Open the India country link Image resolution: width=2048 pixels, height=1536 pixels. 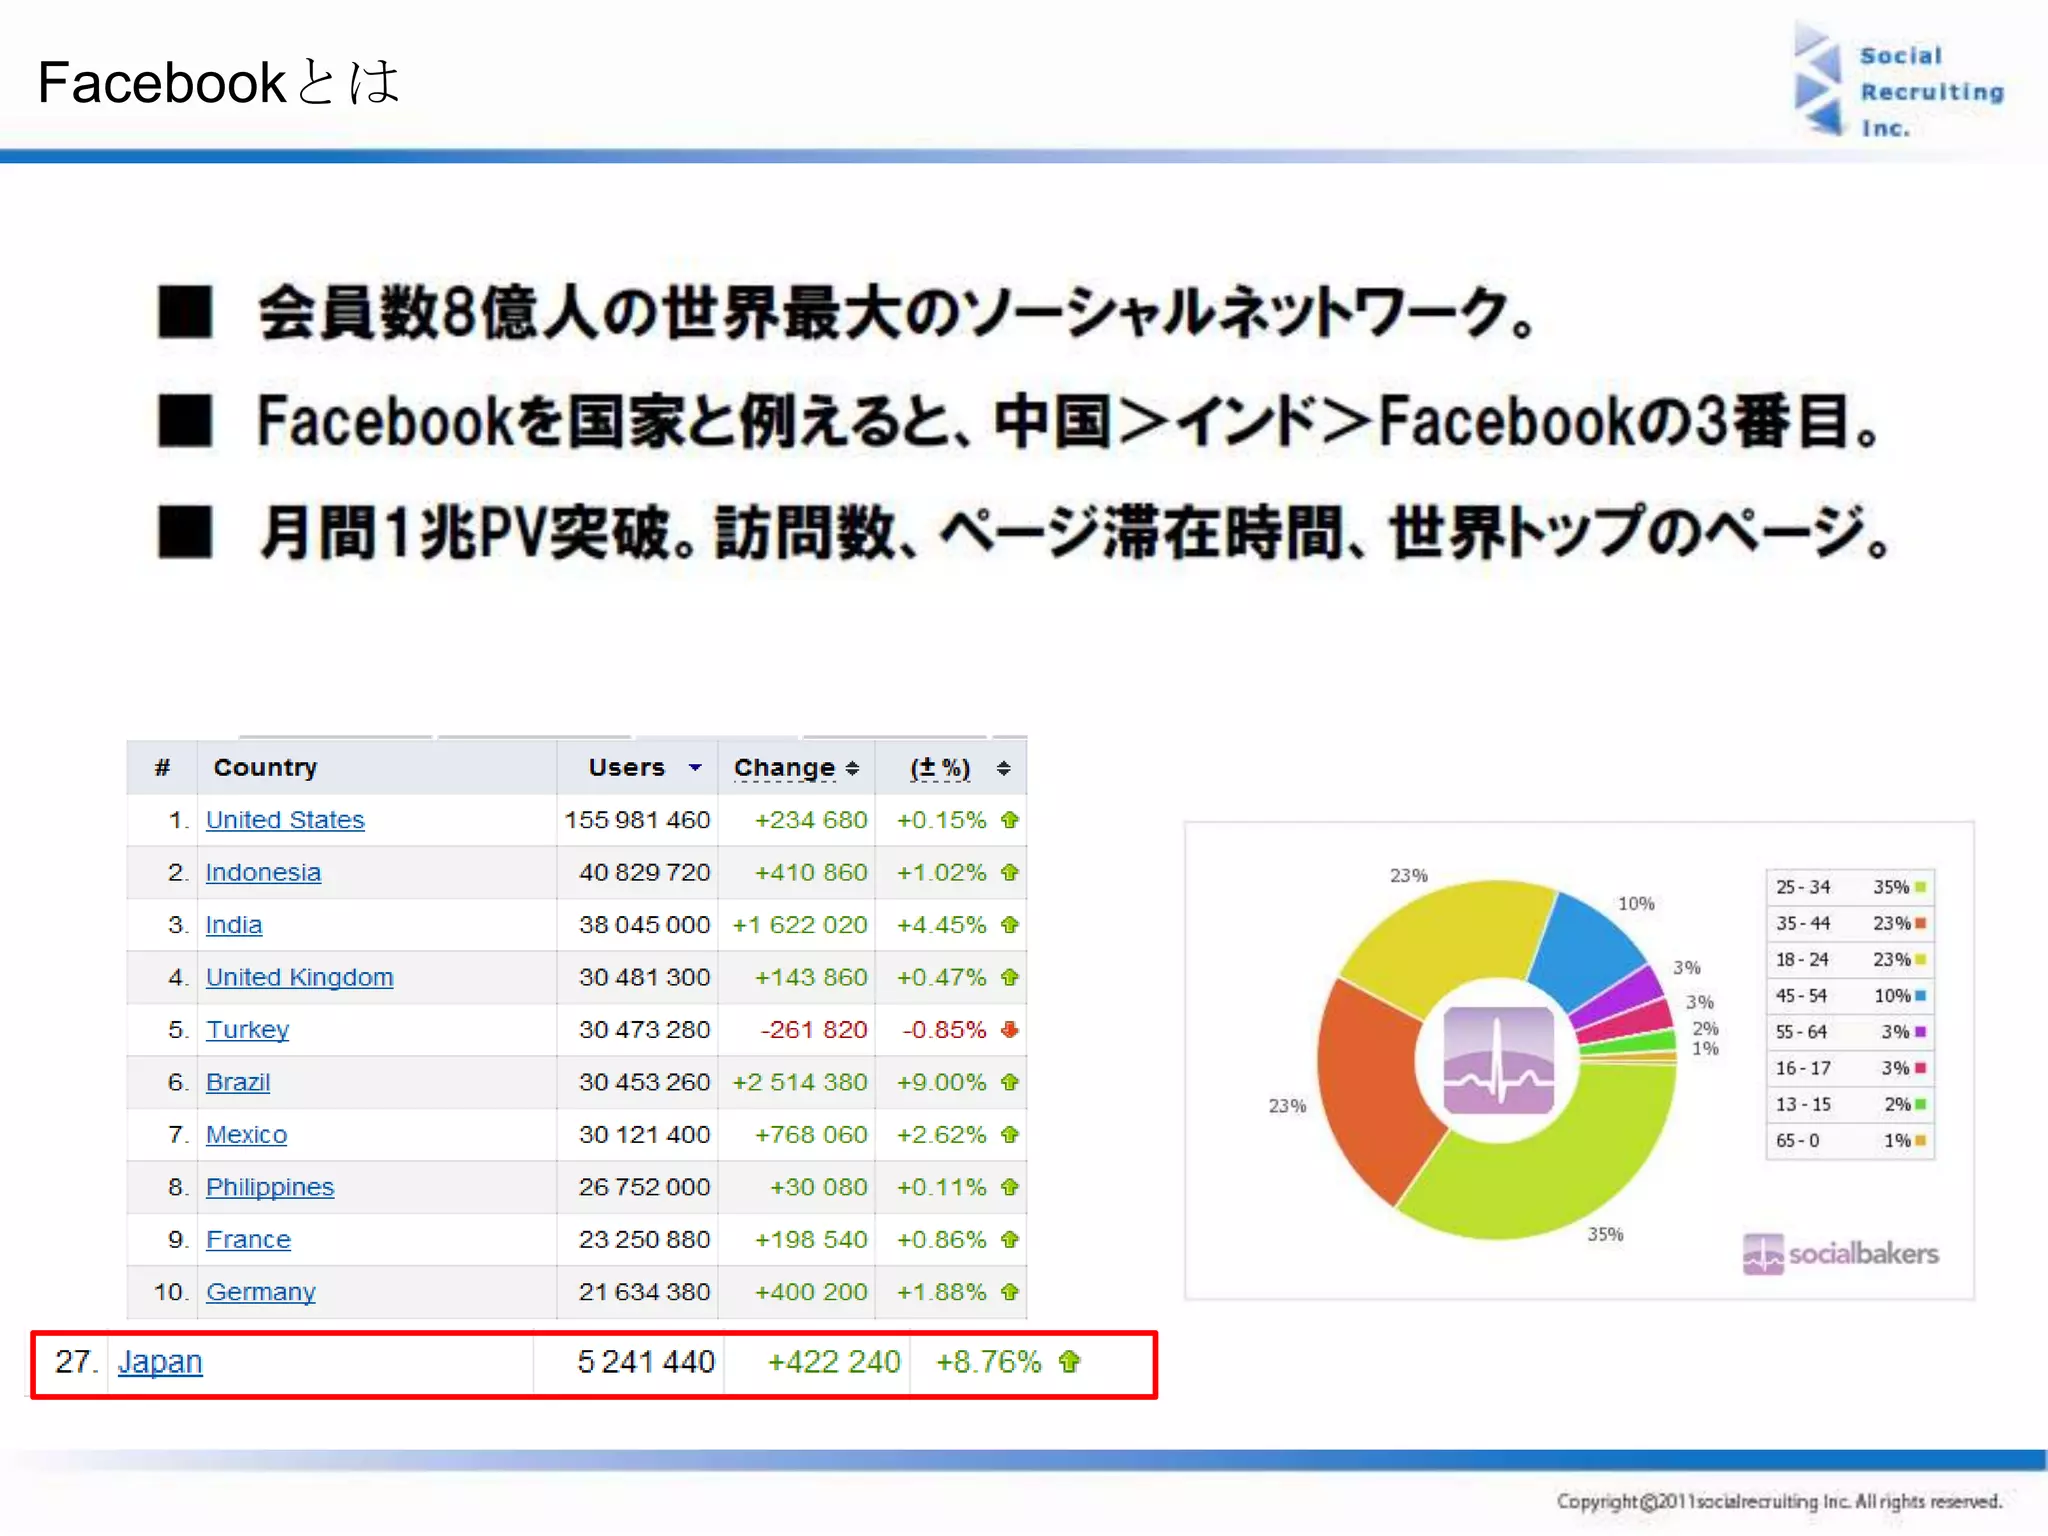pyautogui.click(x=234, y=925)
